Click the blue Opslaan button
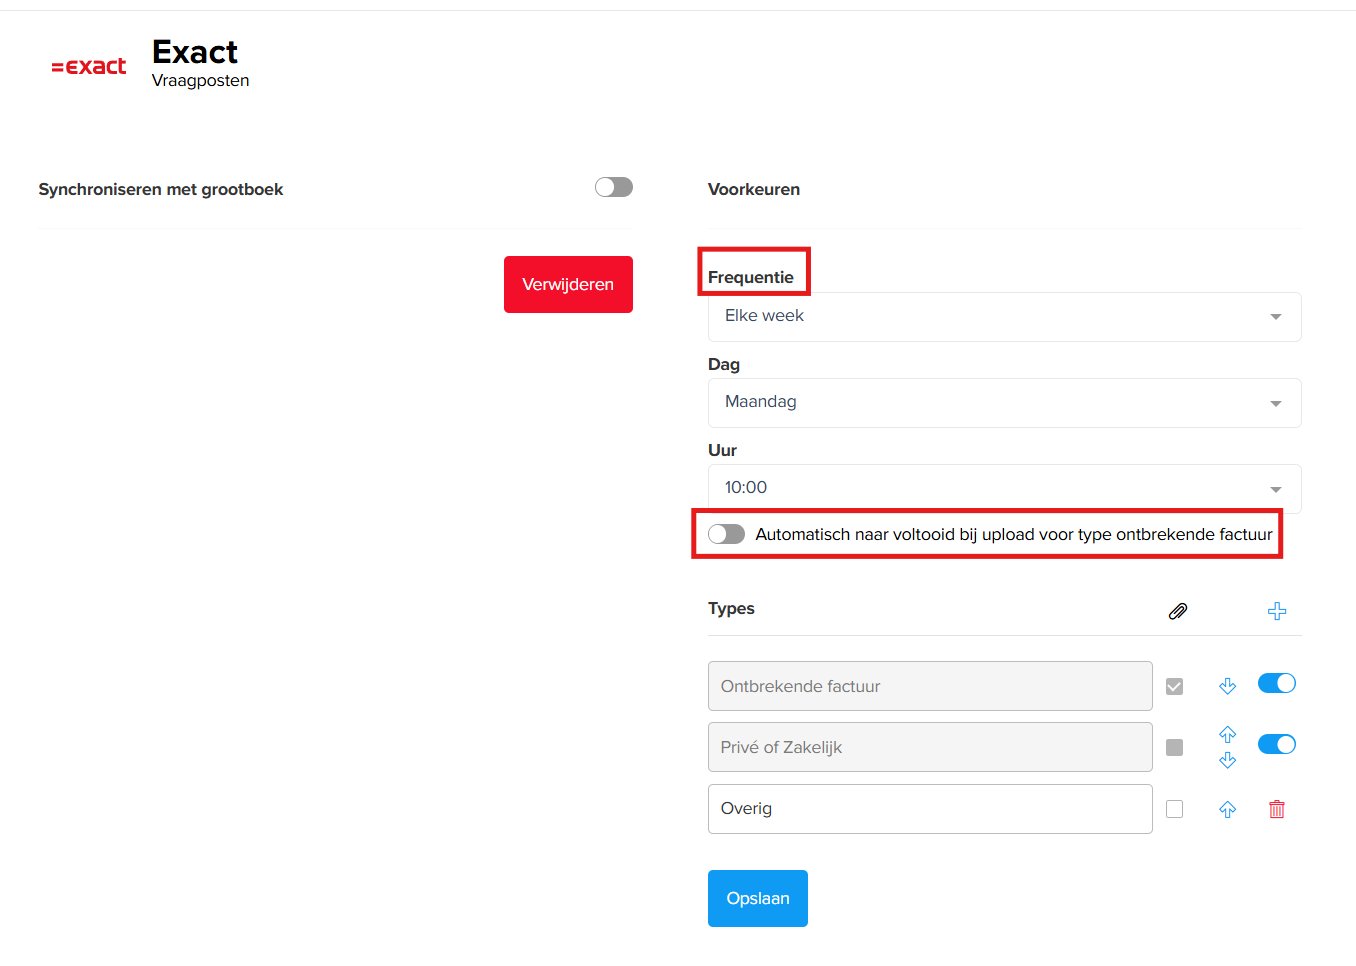The height and width of the screenshot is (966, 1356). point(758,898)
